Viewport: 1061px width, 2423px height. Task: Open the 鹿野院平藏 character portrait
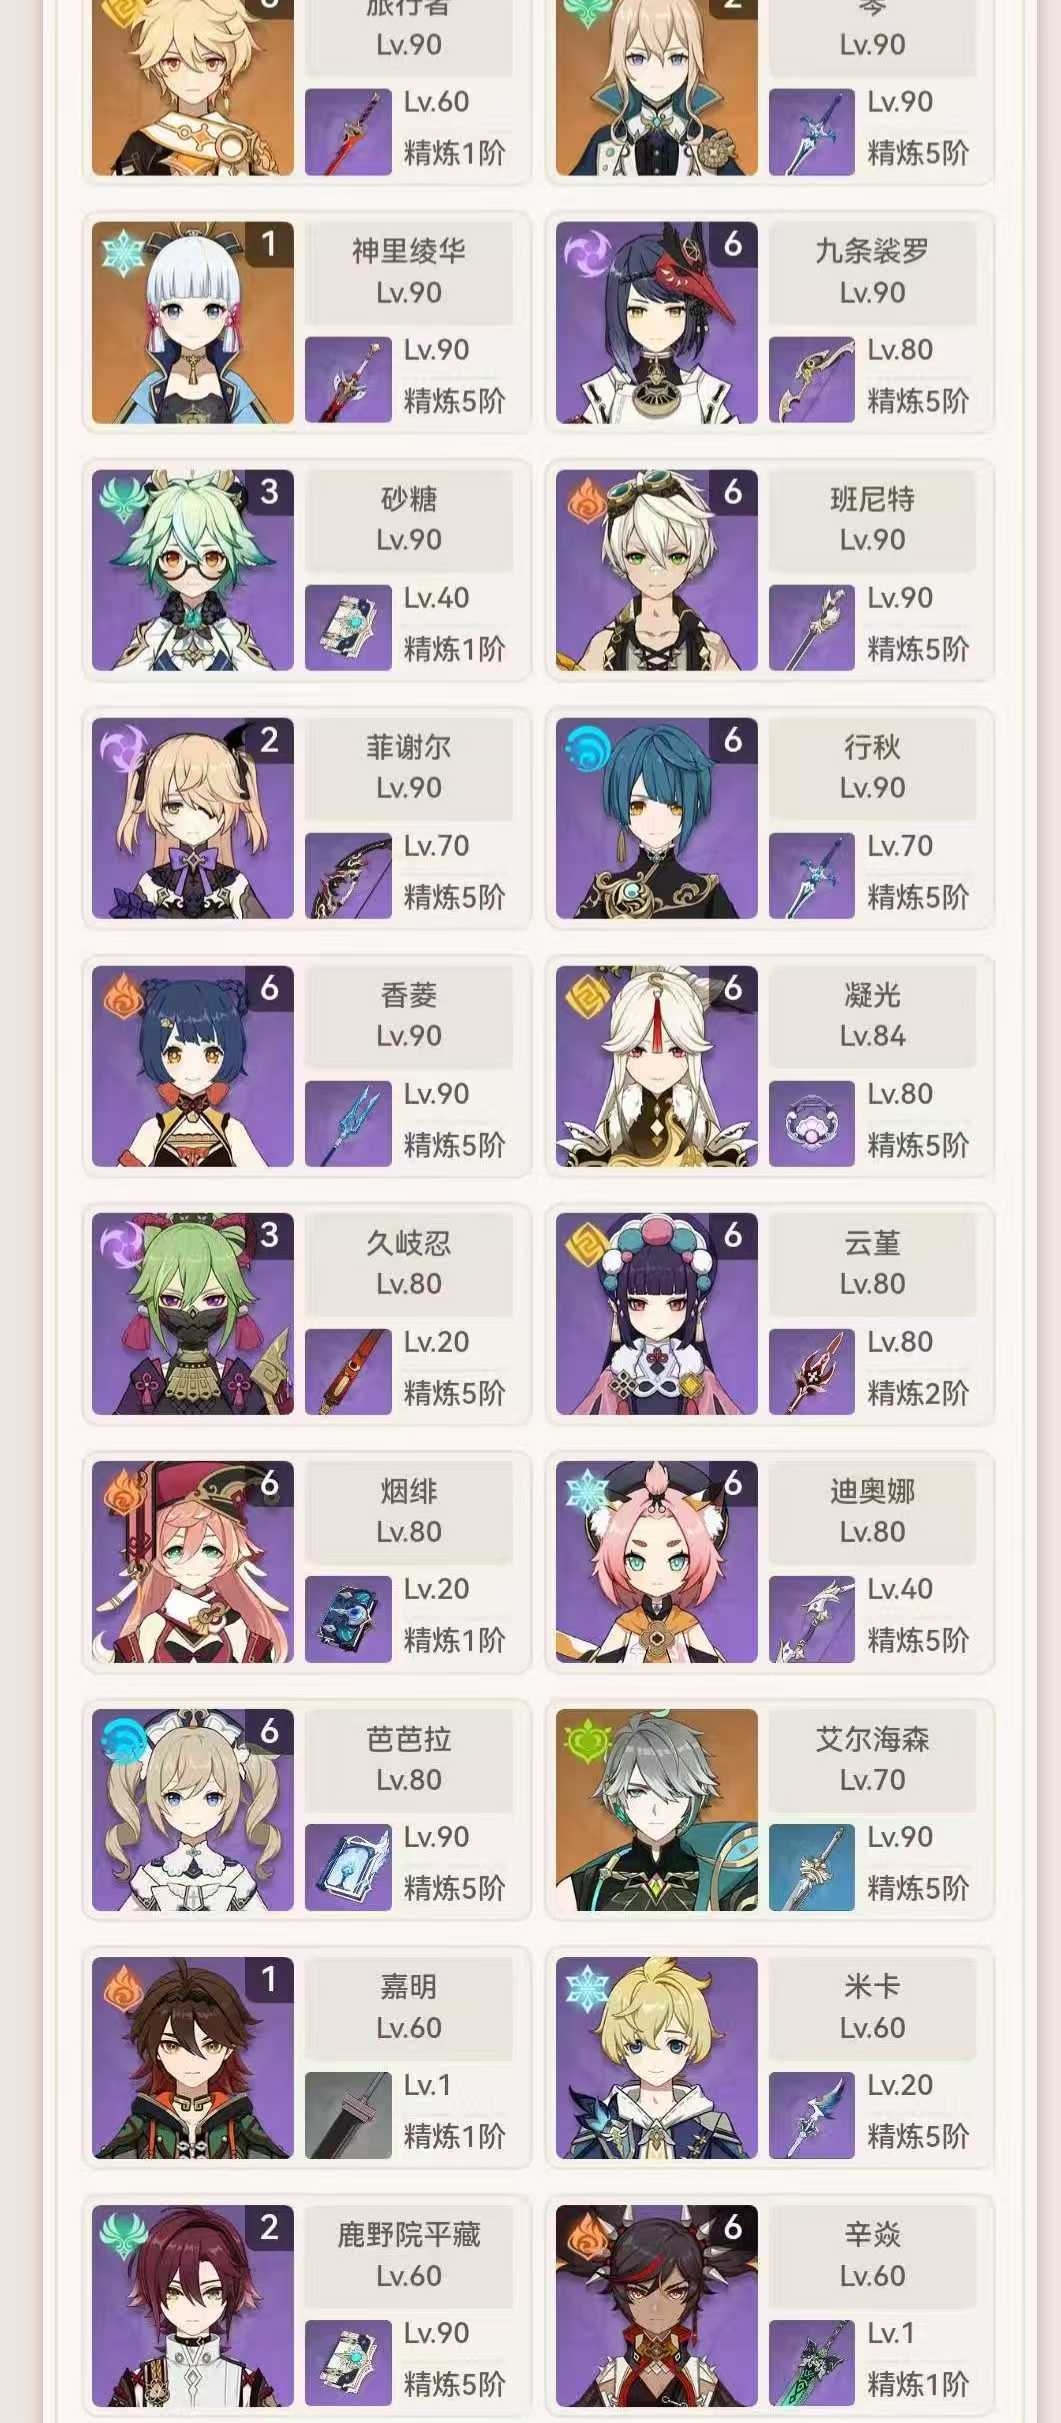[192, 2306]
